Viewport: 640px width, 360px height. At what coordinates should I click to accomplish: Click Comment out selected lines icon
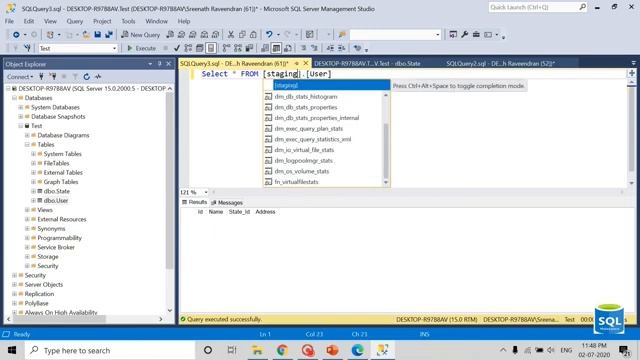[x=303, y=48]
